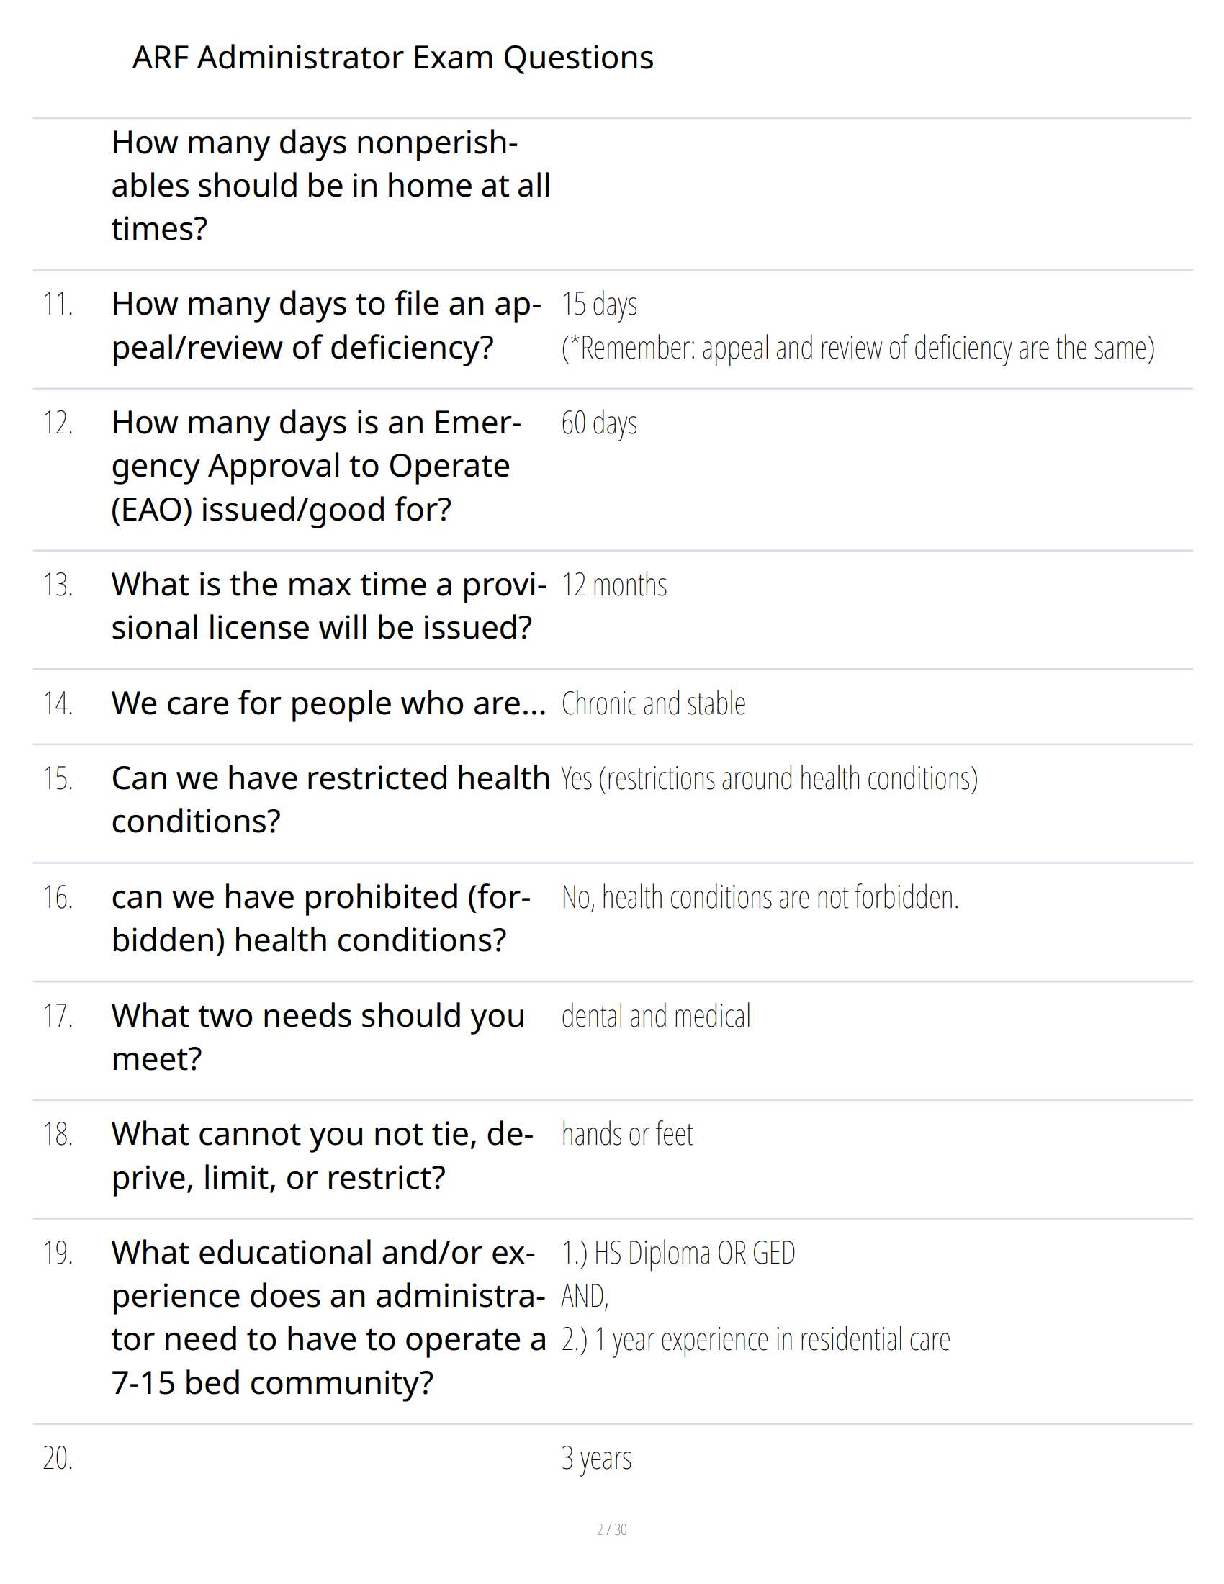
Task: Click the 'dental and medical' answer
Action: tap(656, 1016)
